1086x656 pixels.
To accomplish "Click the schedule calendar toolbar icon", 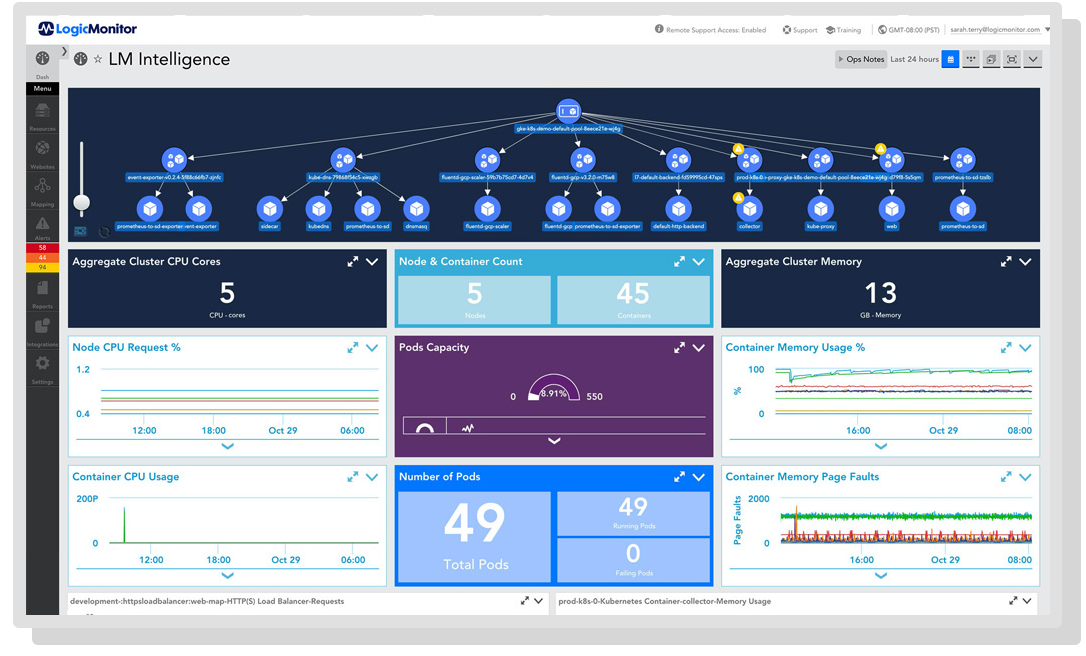I will tap(951, 59).
